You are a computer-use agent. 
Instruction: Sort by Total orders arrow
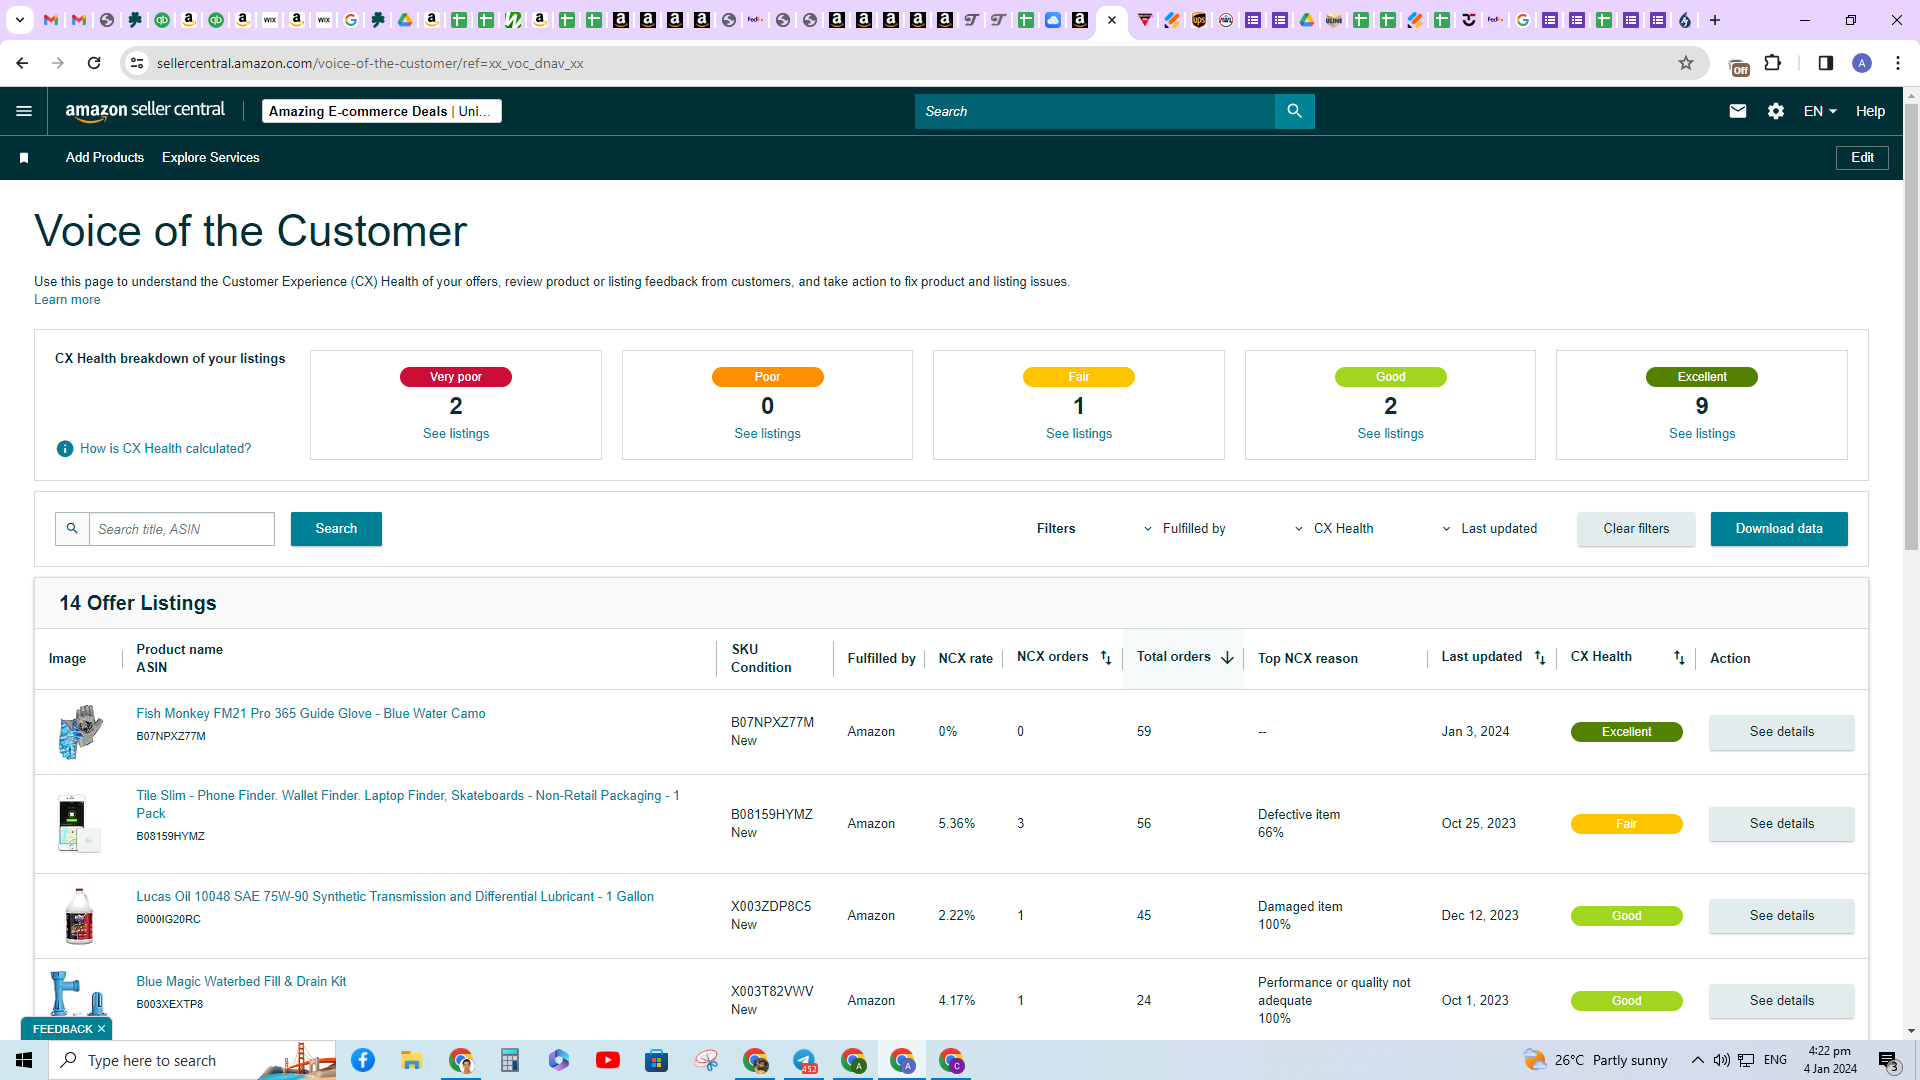(x=1227, y=658)
